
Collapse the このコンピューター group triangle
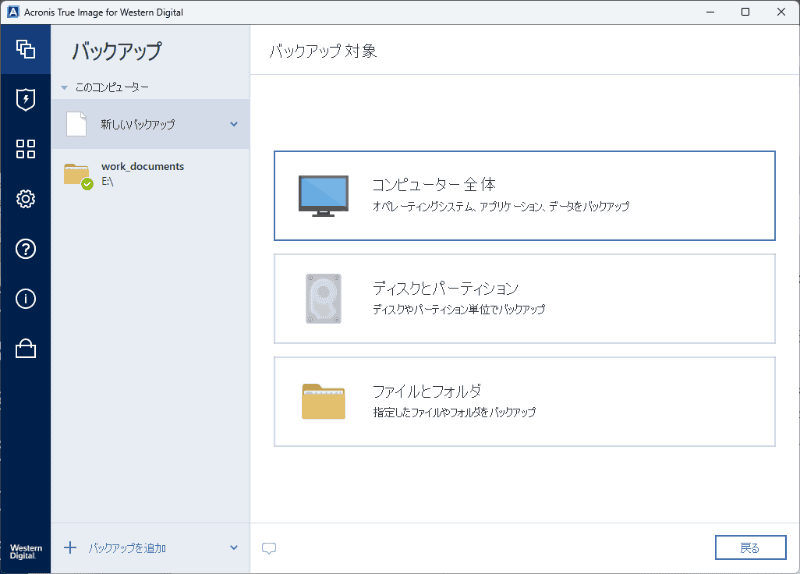[x=64, y=88]
